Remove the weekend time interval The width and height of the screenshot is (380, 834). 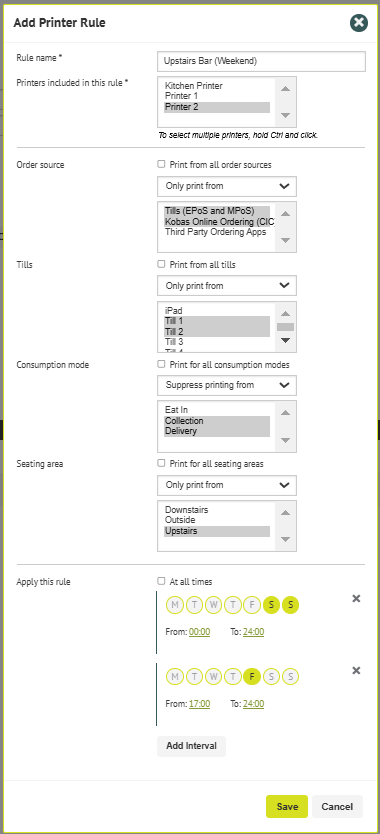point(357,598)
